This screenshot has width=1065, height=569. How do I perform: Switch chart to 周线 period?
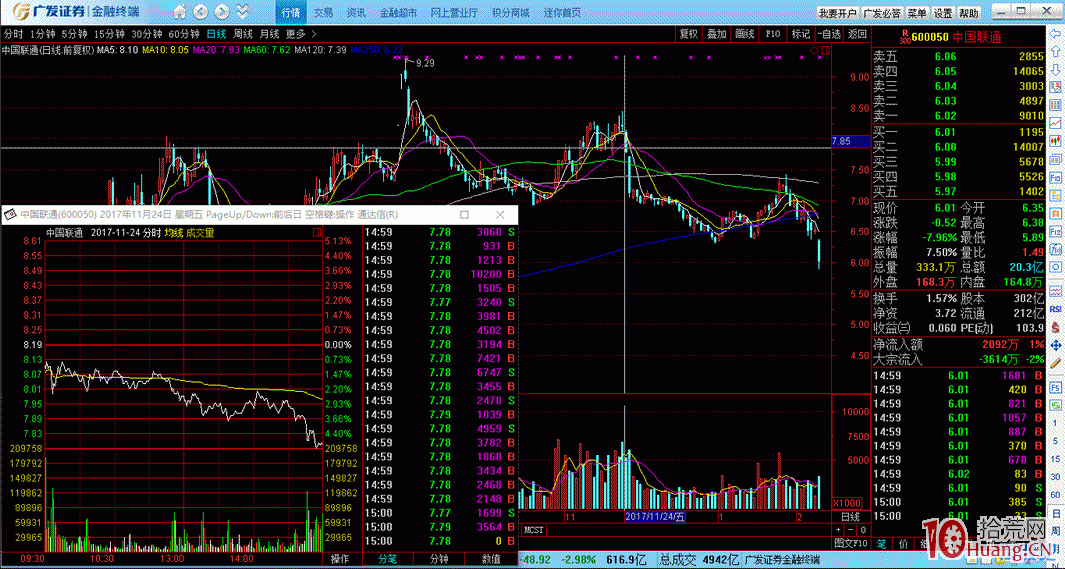243,33
